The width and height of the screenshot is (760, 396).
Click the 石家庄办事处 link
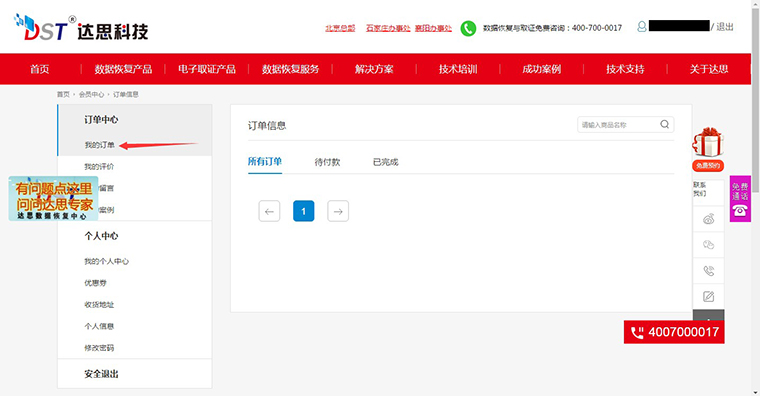pos(388,28)
